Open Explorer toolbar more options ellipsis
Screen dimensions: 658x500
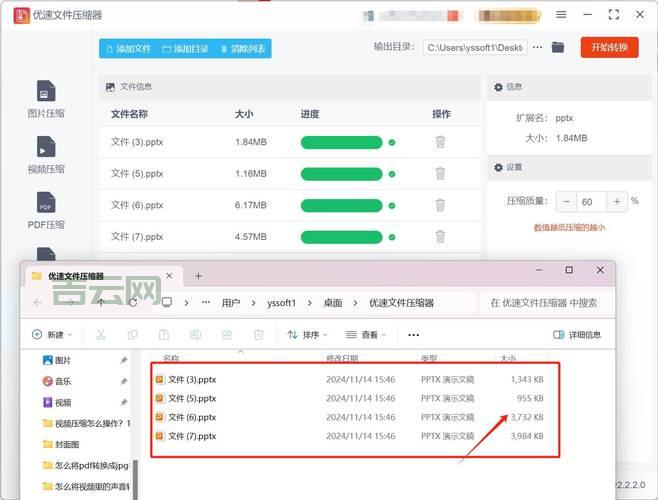[413, 335]
